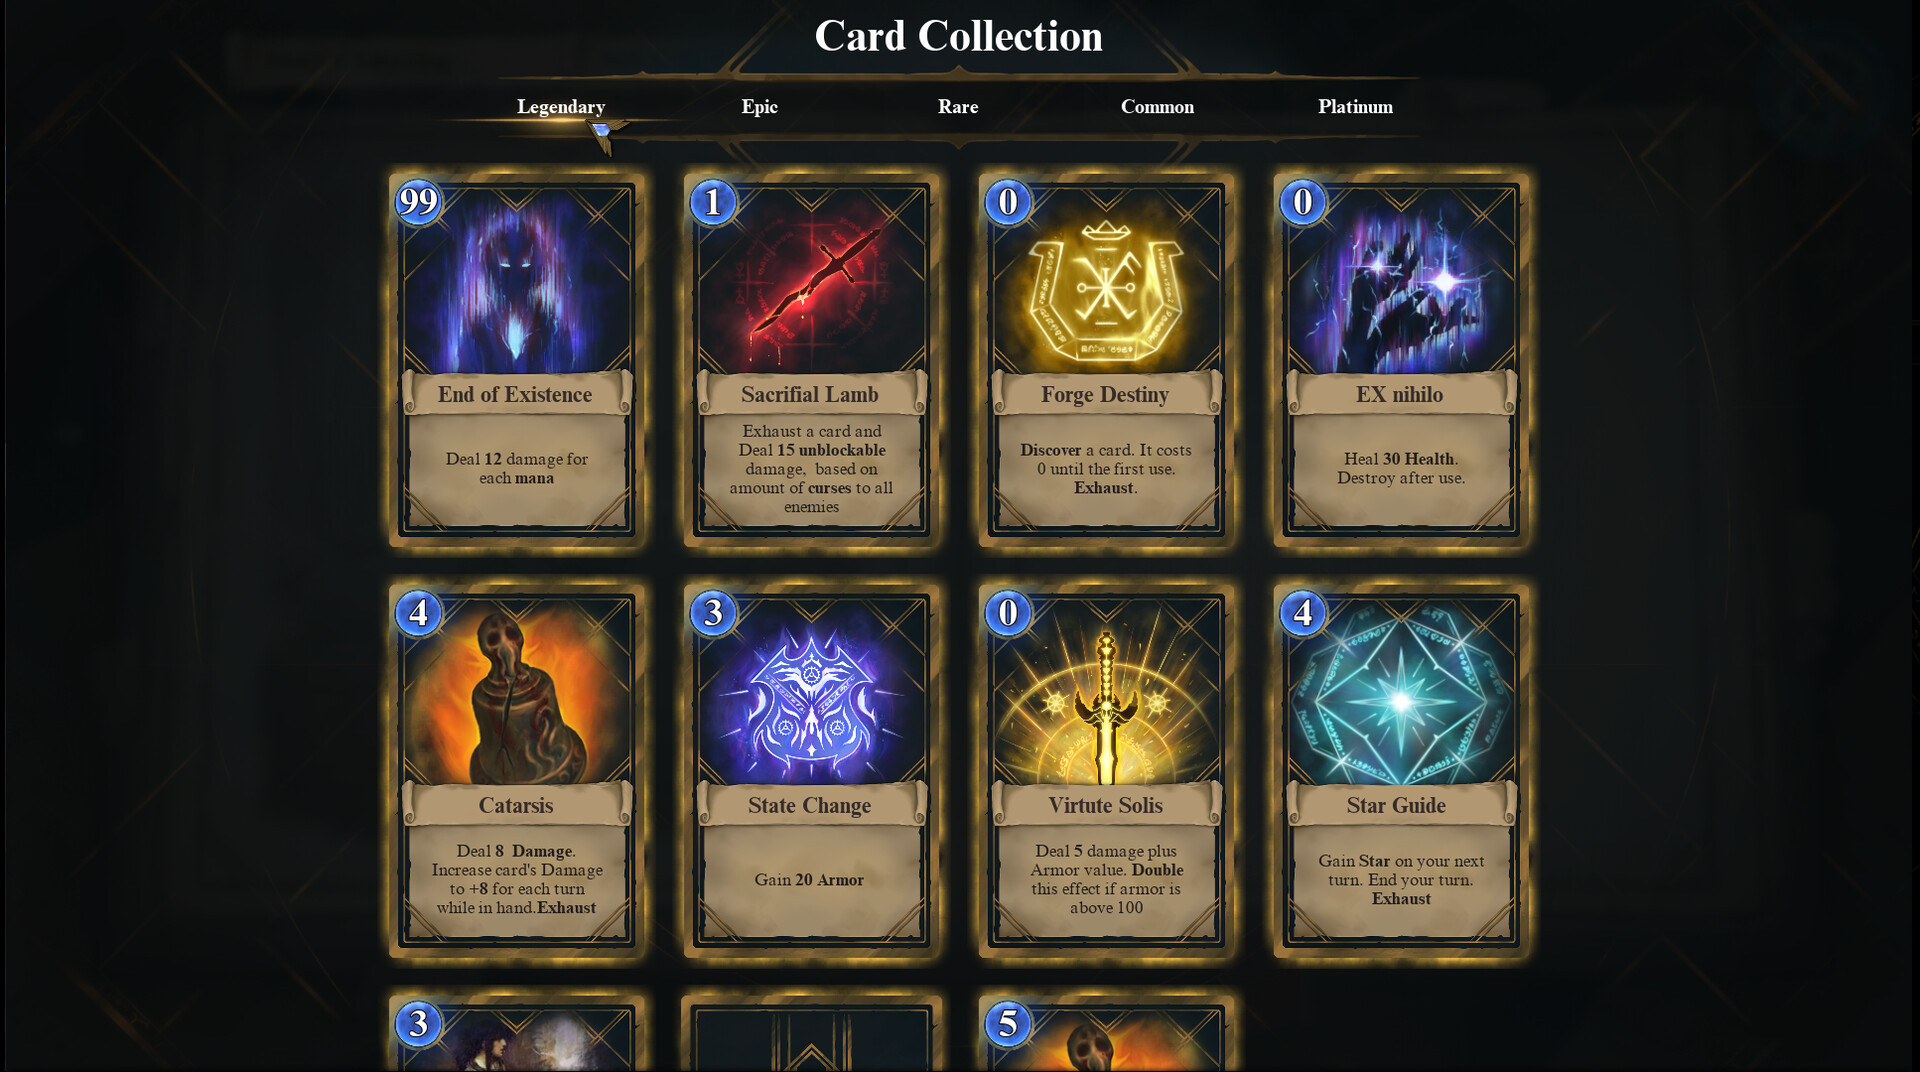Click the 99 mana cost gem
The width and height of the screenshot is (1920, 1072).
[419, 202]
